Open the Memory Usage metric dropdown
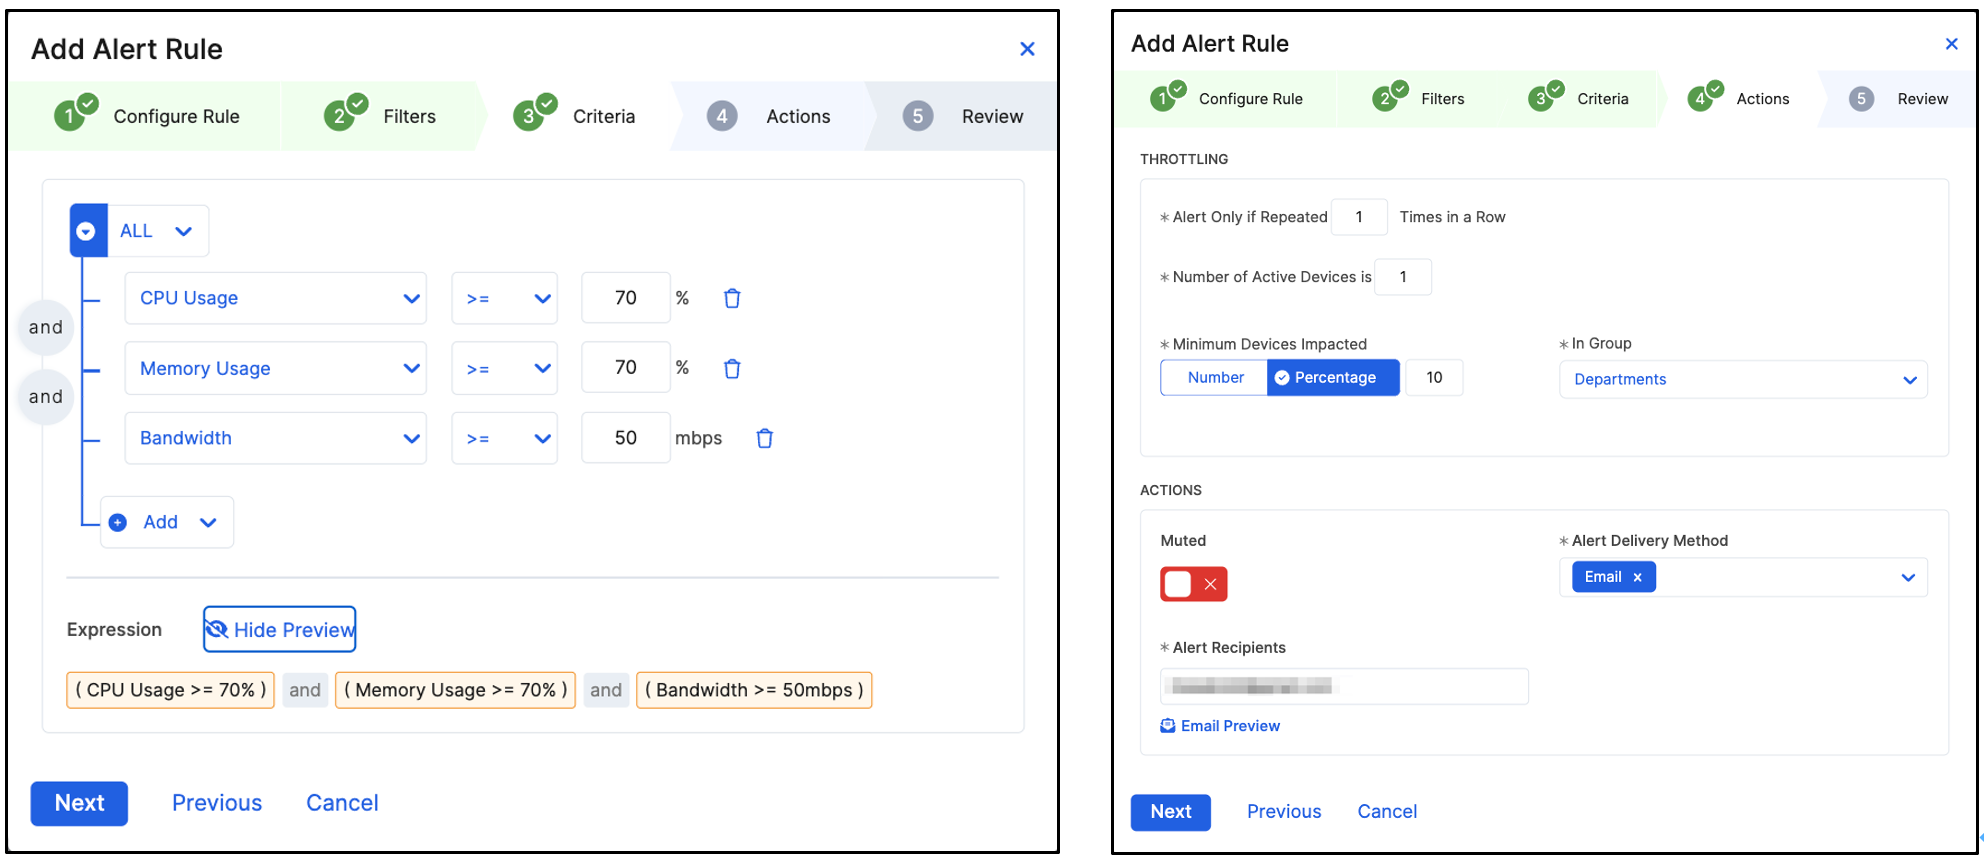Image resolution: width=1984 pixels, height=860 pixels. (x=276, y=368)
